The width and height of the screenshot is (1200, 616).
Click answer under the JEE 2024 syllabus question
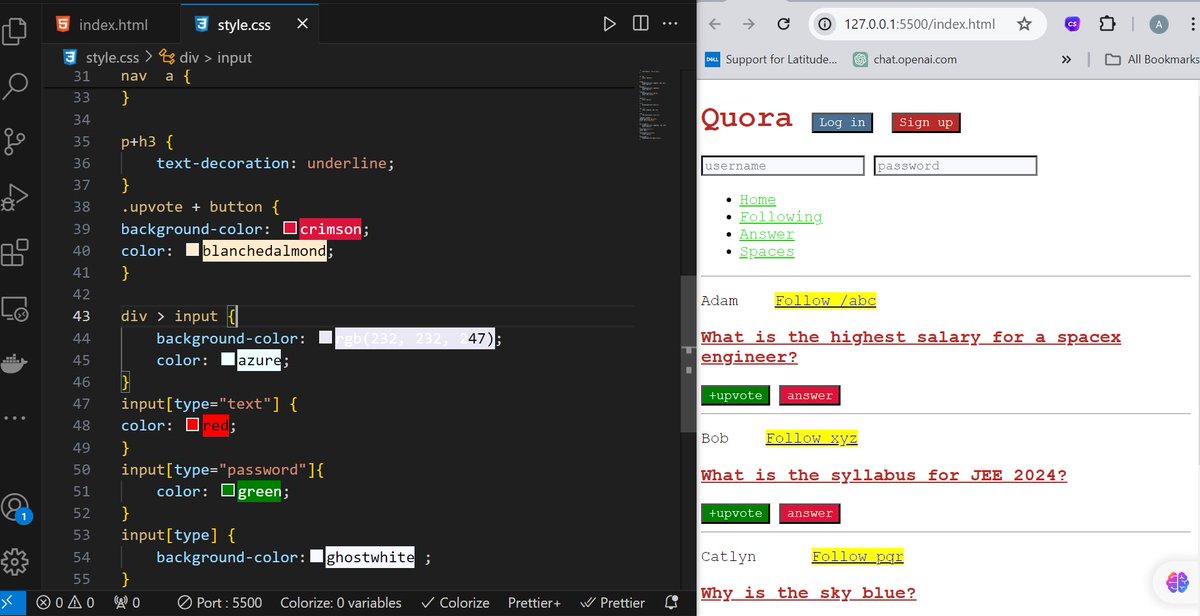tap(810, 514)
